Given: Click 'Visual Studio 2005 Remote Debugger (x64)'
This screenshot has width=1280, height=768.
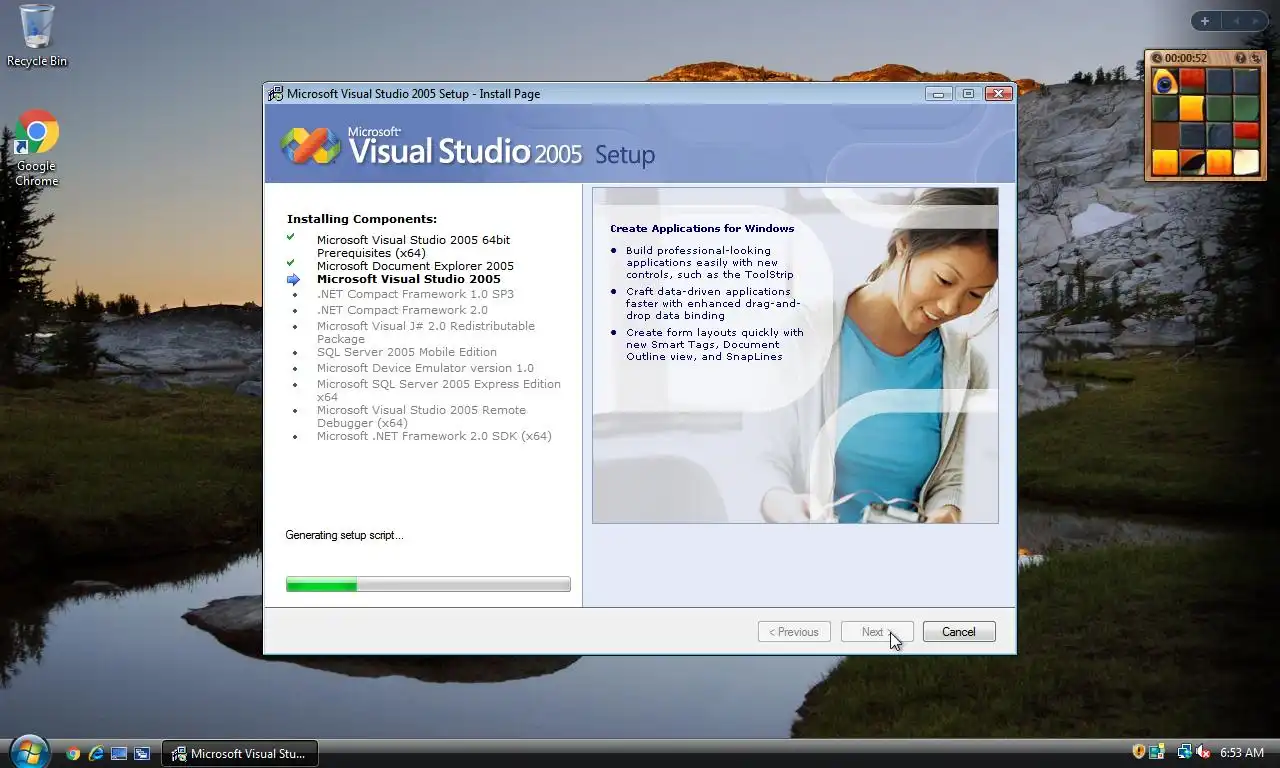Looking at the screenshot, I should (x=421, y=416).
